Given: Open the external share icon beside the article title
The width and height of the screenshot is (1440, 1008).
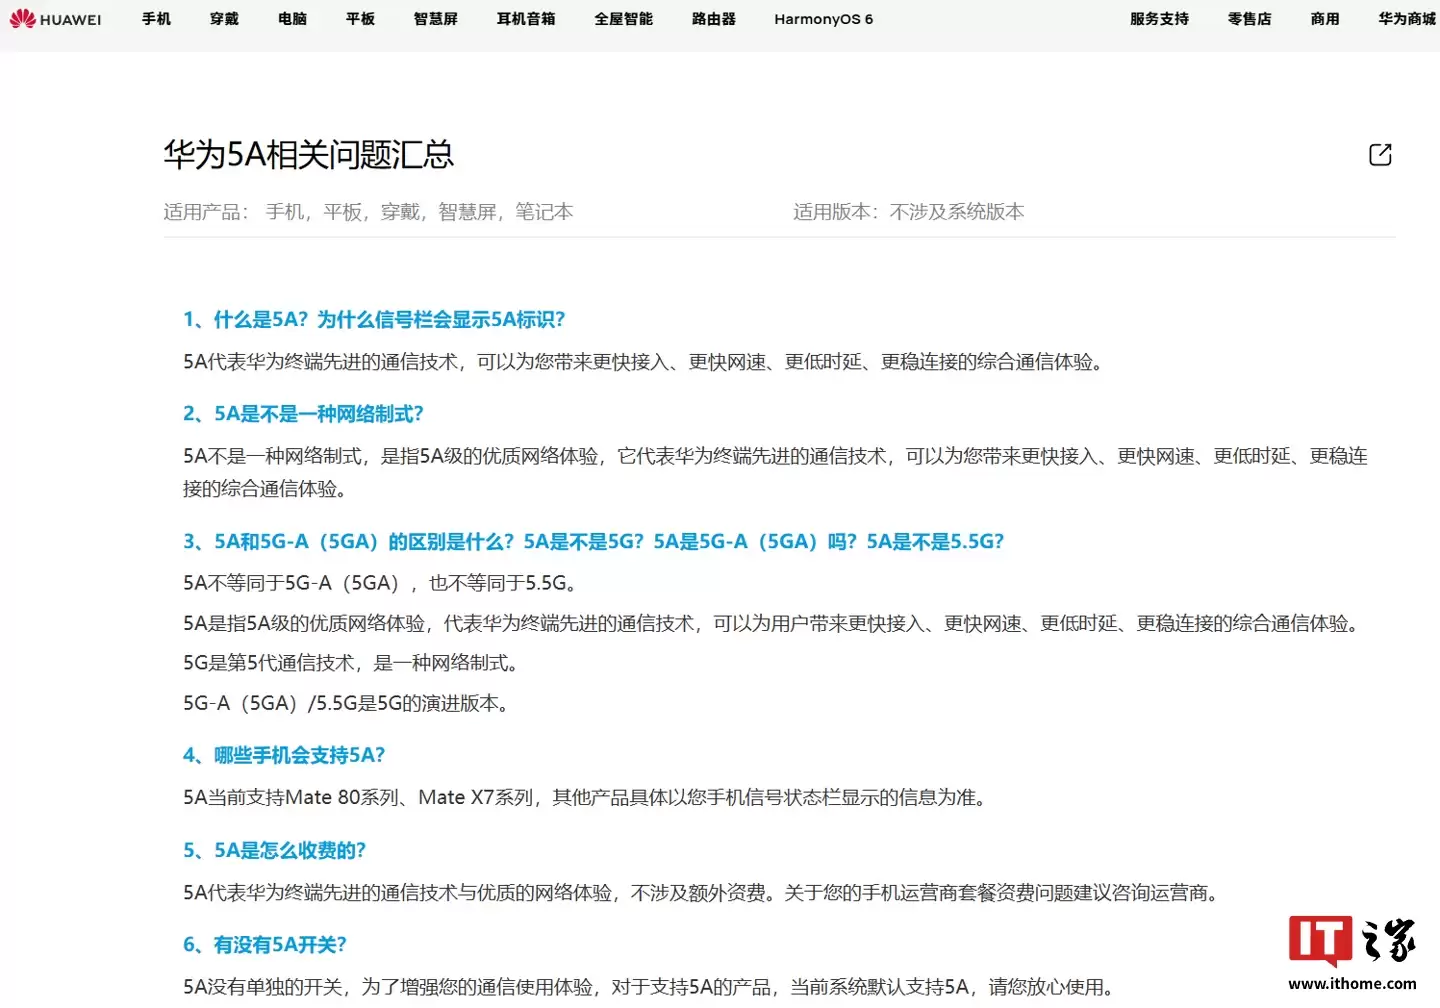Looking at the screenshot, I should pyautogui.click(x=1380, y=154).
